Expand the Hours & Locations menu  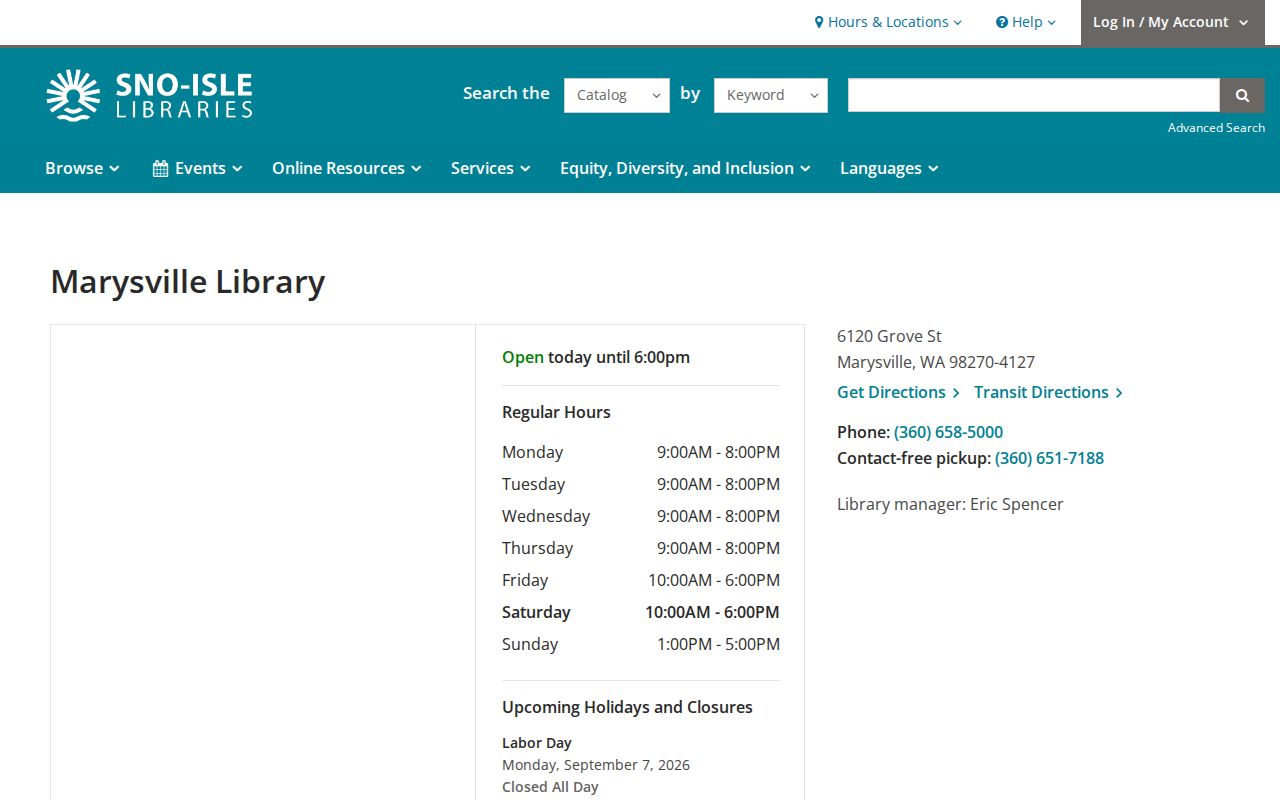[x=888, y=22]
